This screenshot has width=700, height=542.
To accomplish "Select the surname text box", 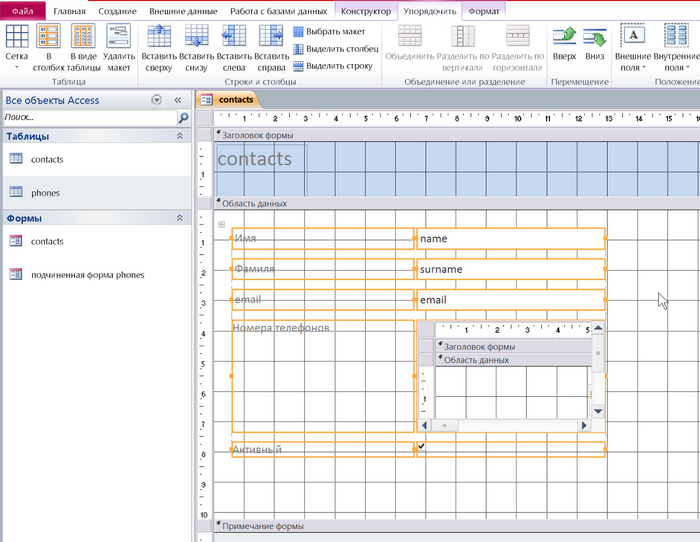I will point(511,269).
